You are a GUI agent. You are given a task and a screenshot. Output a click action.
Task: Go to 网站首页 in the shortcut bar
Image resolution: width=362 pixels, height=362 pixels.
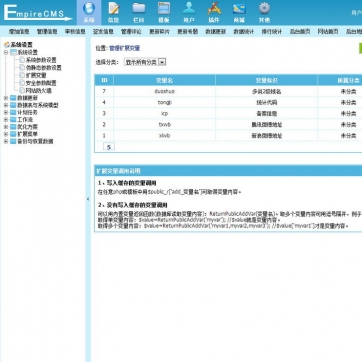(328, 32)
